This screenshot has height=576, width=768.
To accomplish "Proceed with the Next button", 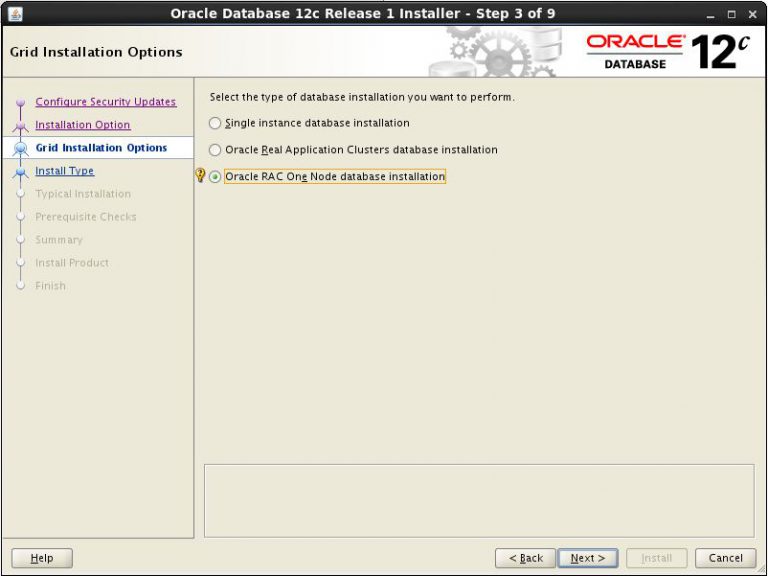I will [x=588, y=558].
